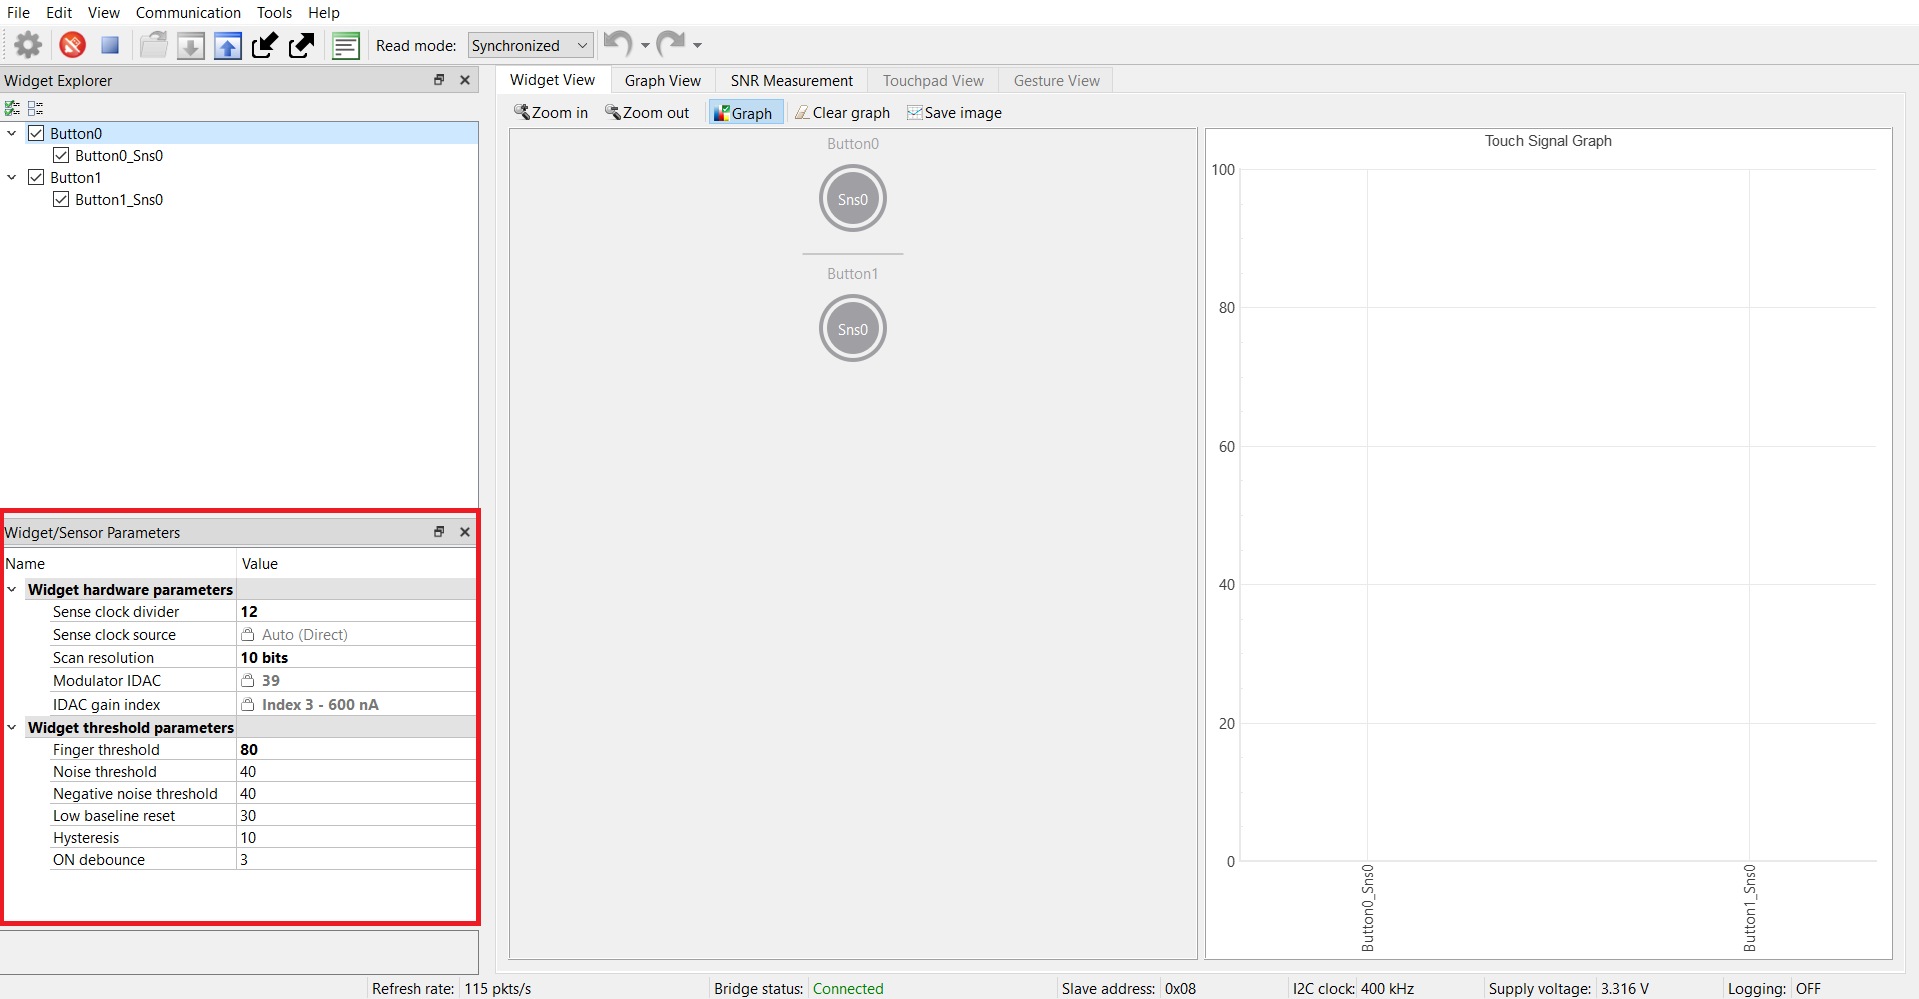The image size is (1919, 999).
Task: Open the Undo history dropdown arrow
Action: point(645,45)
